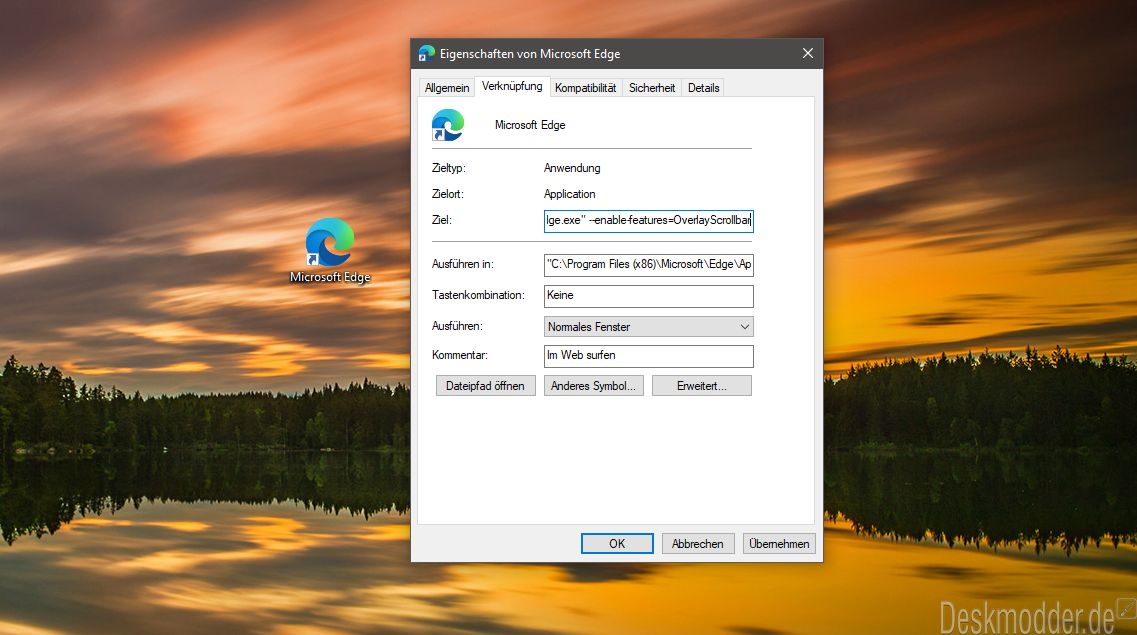Select the Microsoft Edge desktop shortcut icon
This screenshot has width=1137, height=635.
330,242
